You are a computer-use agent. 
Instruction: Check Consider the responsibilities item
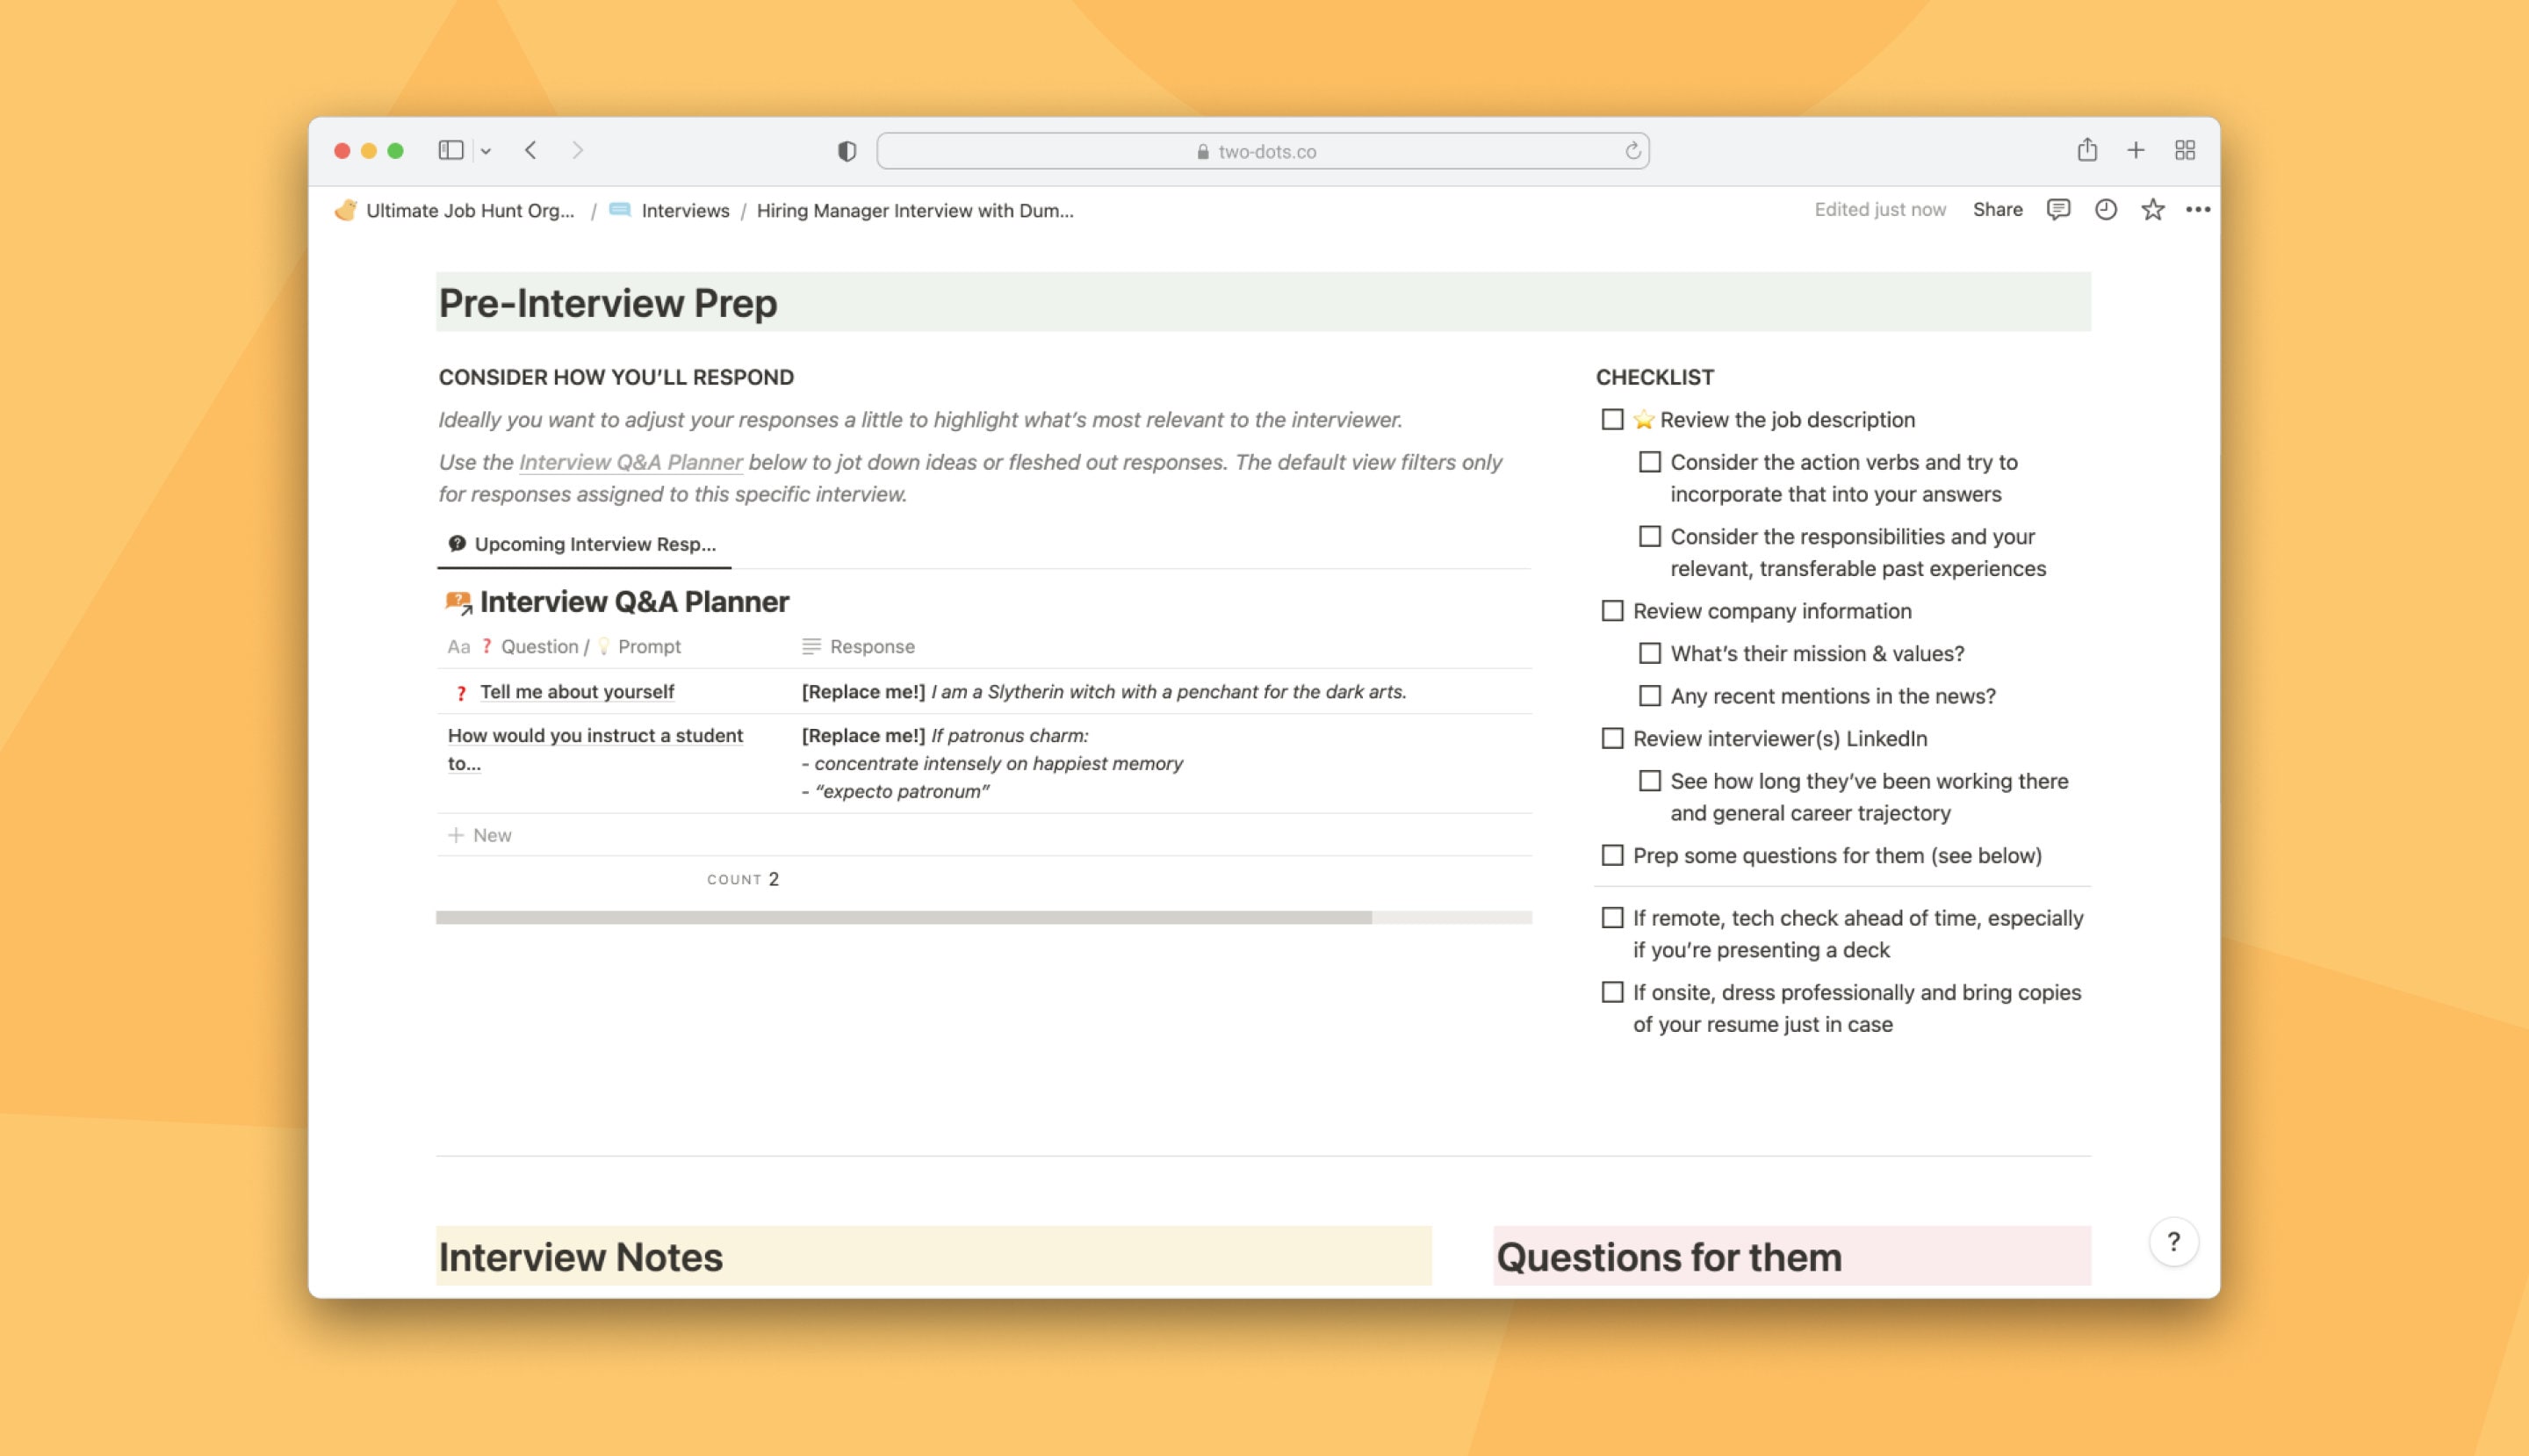(1649, 536)
